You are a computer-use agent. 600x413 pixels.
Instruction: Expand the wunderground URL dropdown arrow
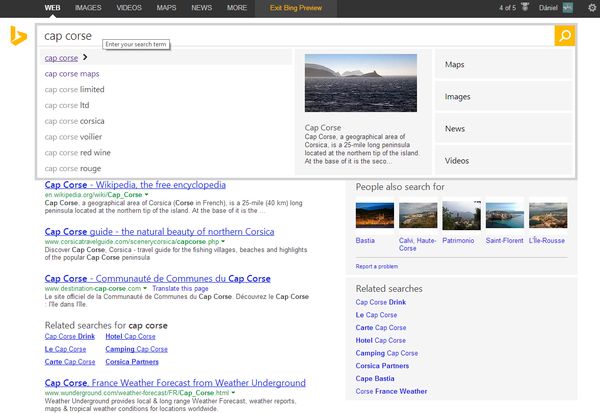[x=233, y=393]
